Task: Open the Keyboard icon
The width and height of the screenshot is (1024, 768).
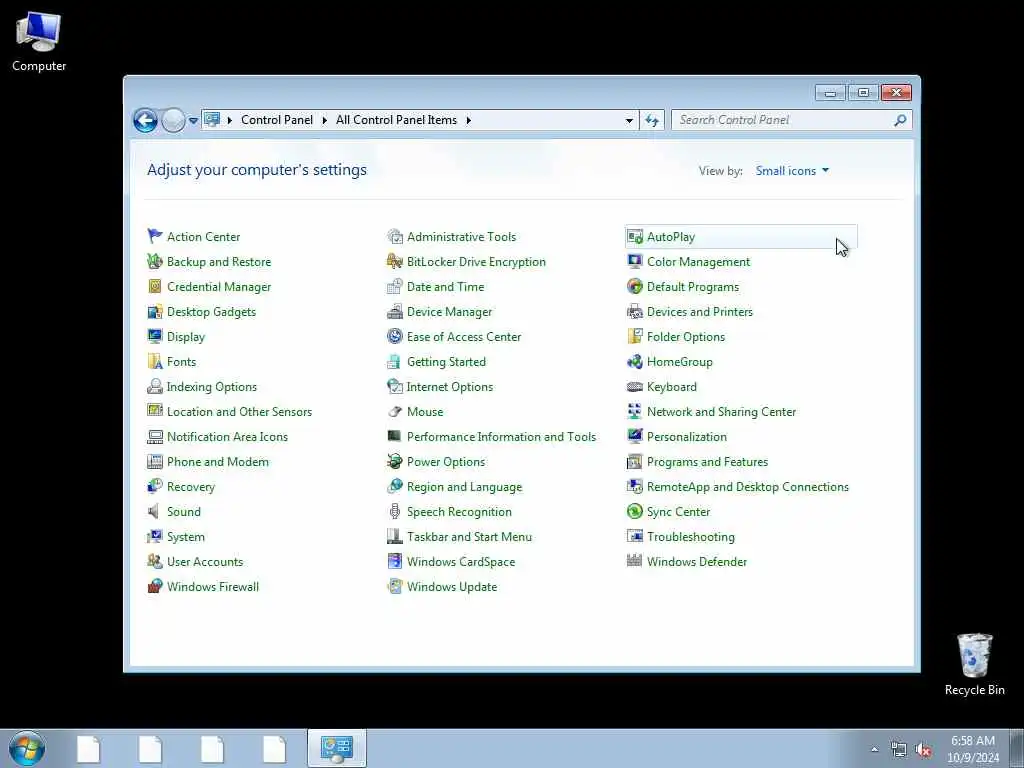Action: 635,387
